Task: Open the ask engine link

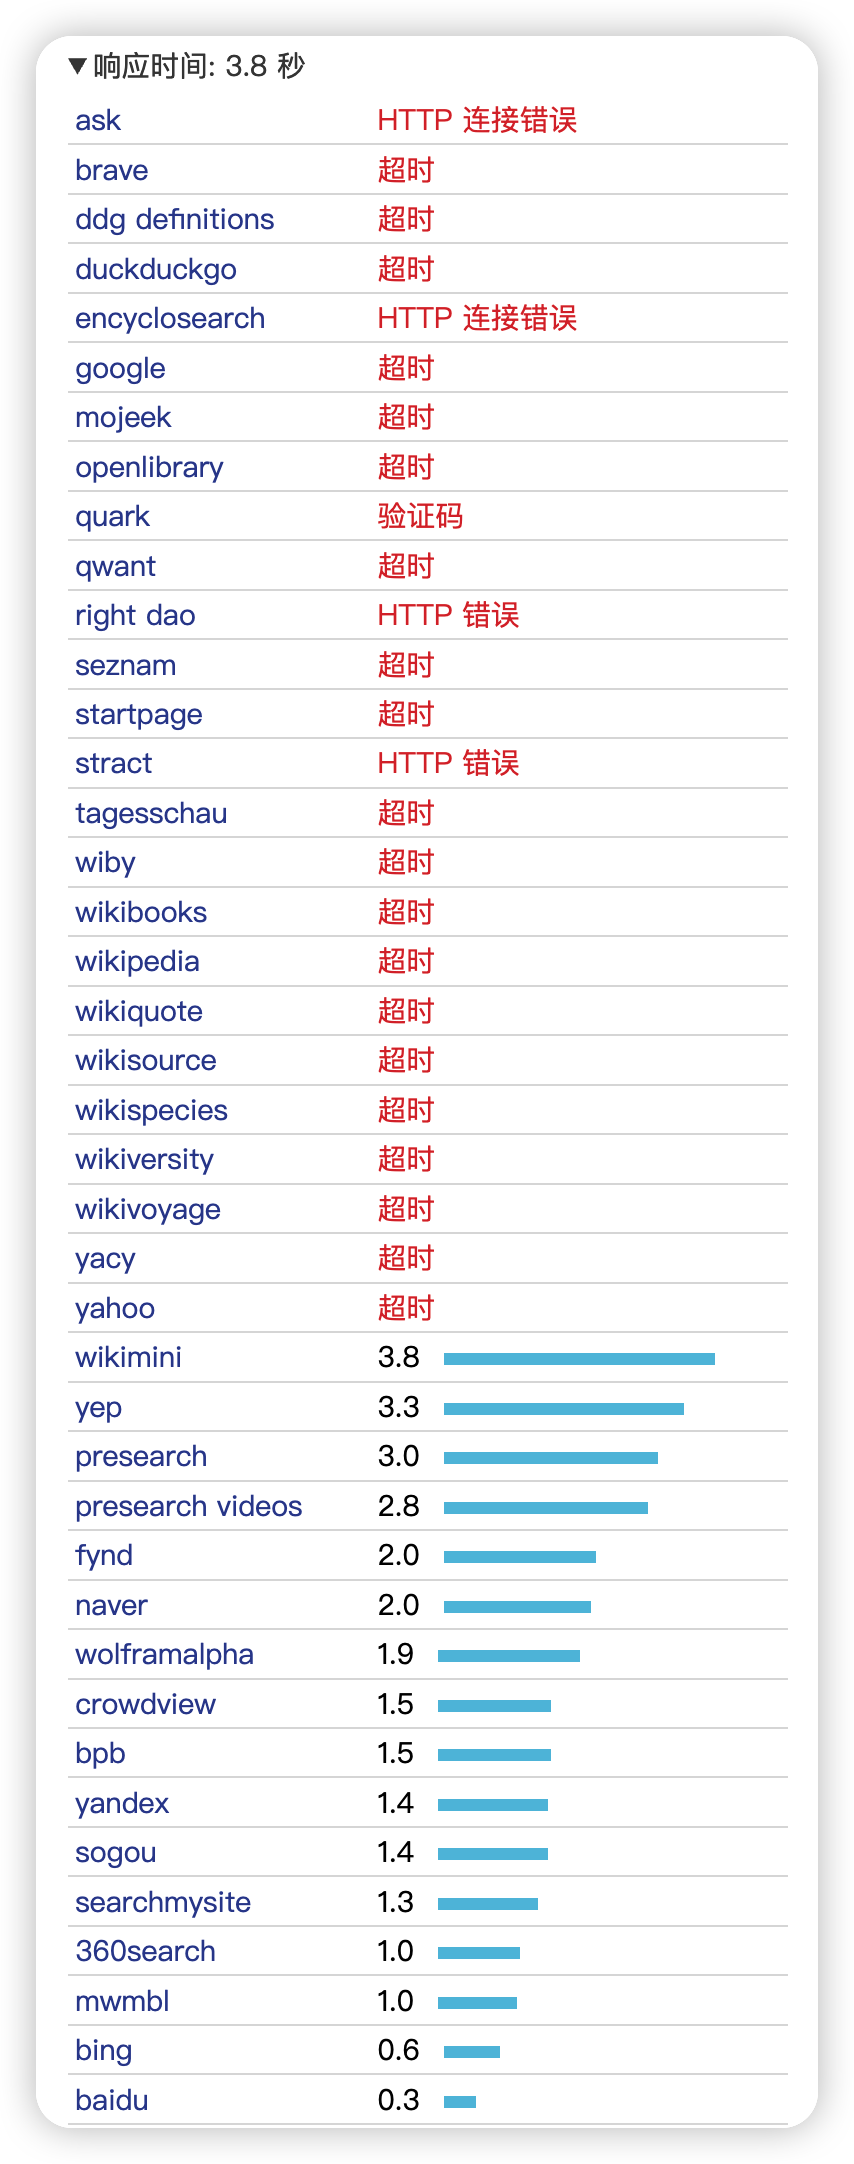Action: pos(98,121)
